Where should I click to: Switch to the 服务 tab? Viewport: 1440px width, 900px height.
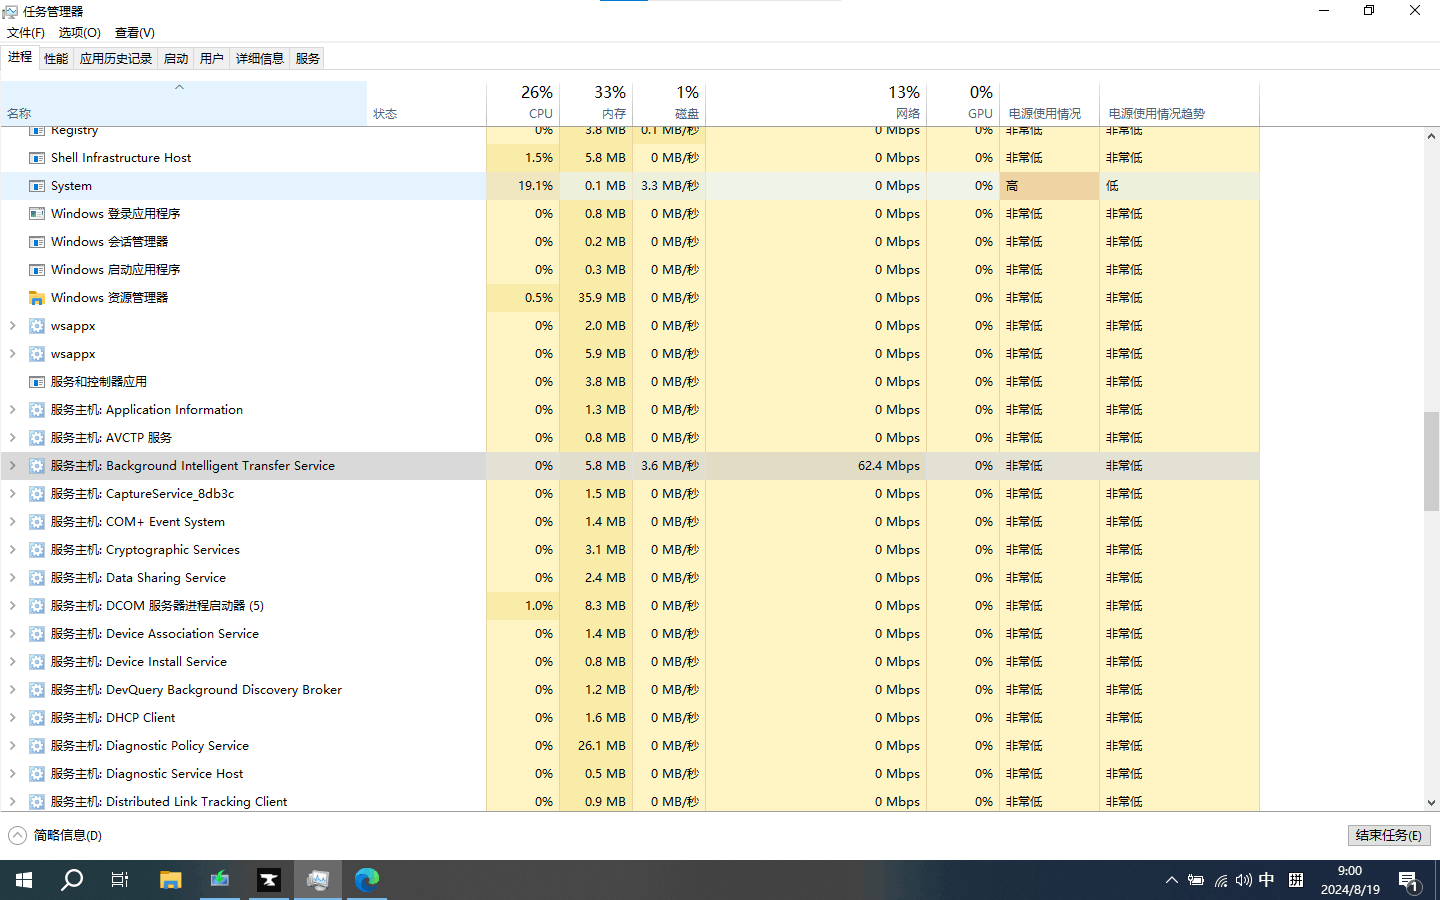point(308,59)
